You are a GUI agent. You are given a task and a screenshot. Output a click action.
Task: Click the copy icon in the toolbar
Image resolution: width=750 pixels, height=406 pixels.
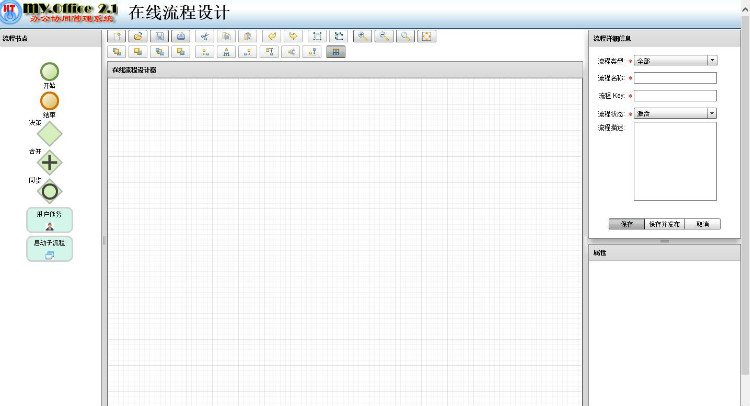[226, 36]
